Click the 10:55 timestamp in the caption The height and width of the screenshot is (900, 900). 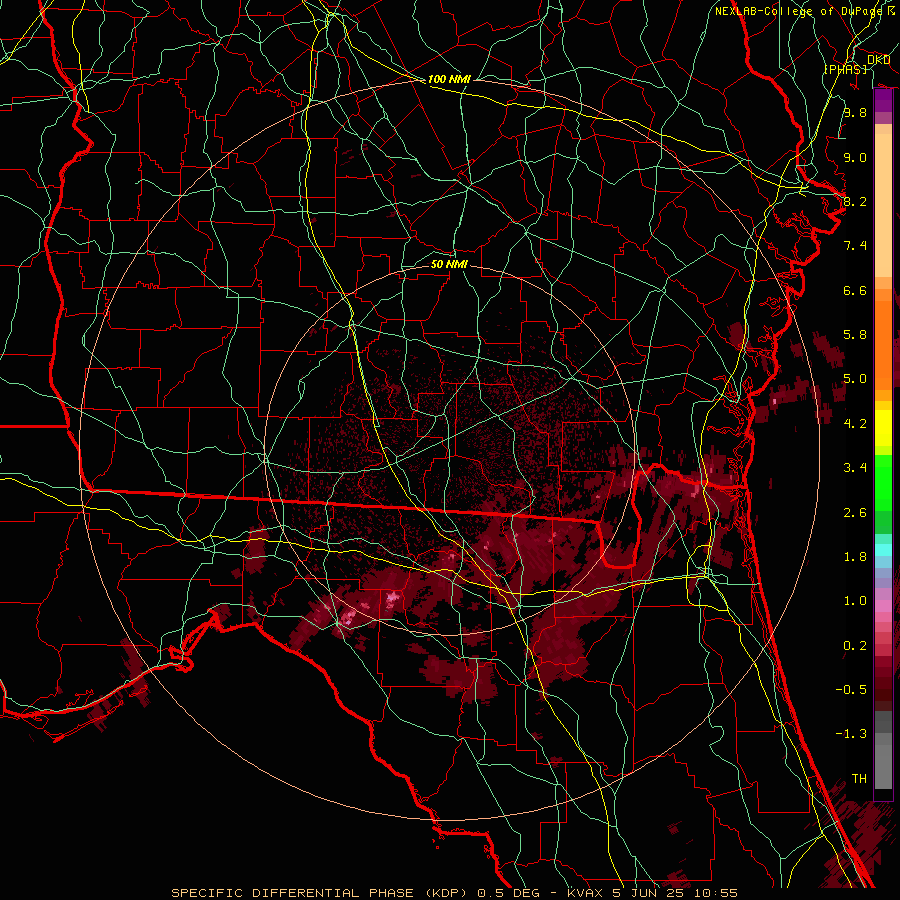coord(717,893)
